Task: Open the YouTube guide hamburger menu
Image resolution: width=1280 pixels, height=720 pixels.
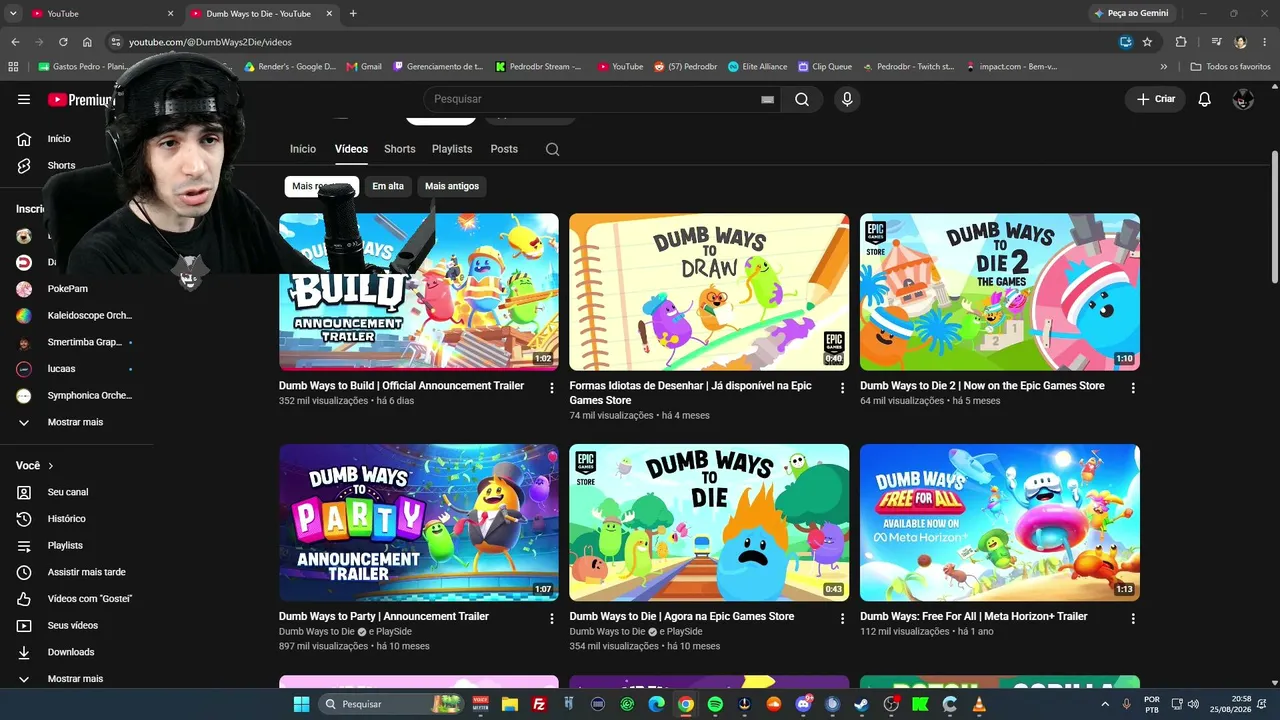Action: [24, 99]
